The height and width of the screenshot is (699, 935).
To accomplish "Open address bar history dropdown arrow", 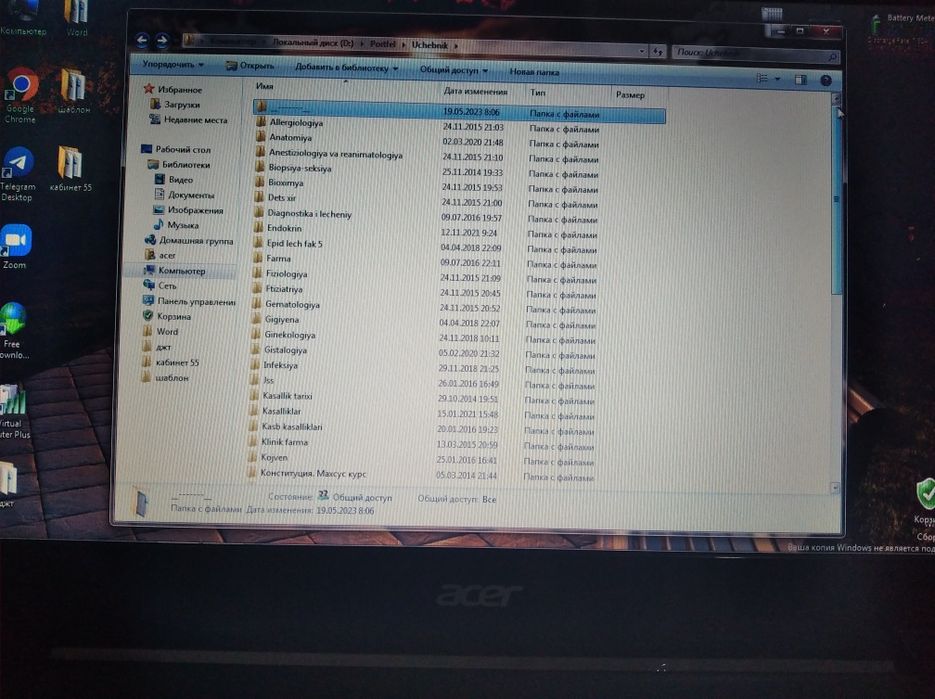I will click(642, 51).
